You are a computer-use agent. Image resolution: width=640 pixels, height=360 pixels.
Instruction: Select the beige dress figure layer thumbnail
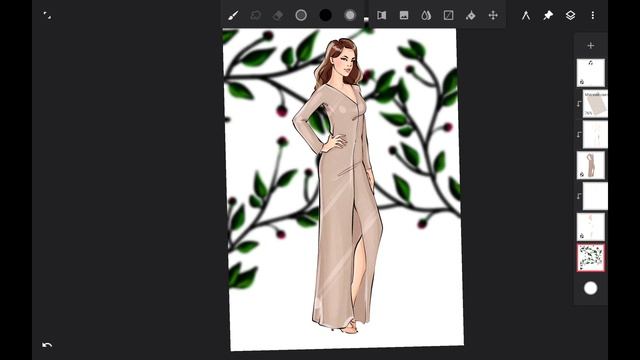(x=591, y=165)
